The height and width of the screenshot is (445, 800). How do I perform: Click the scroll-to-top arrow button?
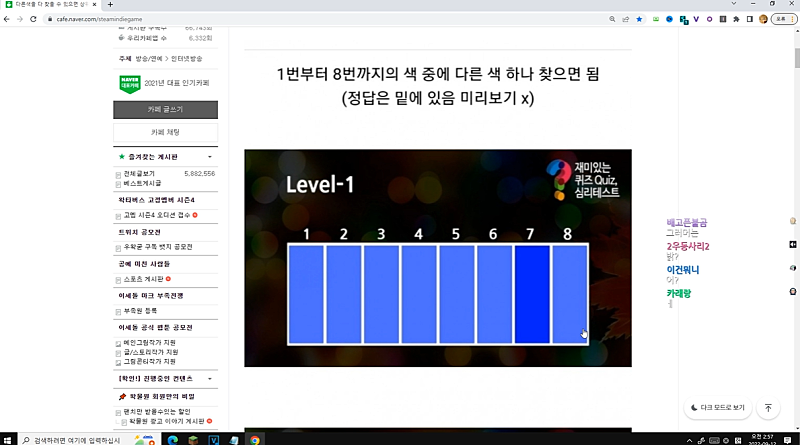tap(768, 408)
